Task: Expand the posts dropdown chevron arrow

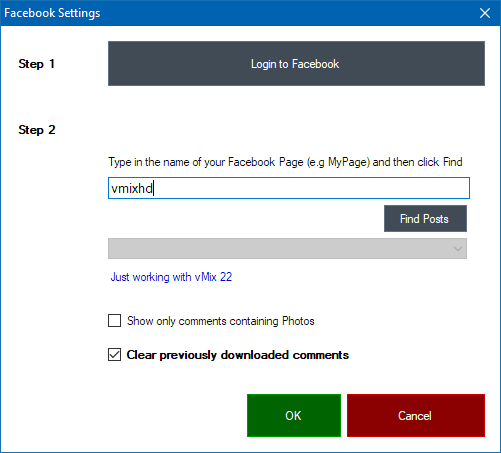Action: [458, 249]
